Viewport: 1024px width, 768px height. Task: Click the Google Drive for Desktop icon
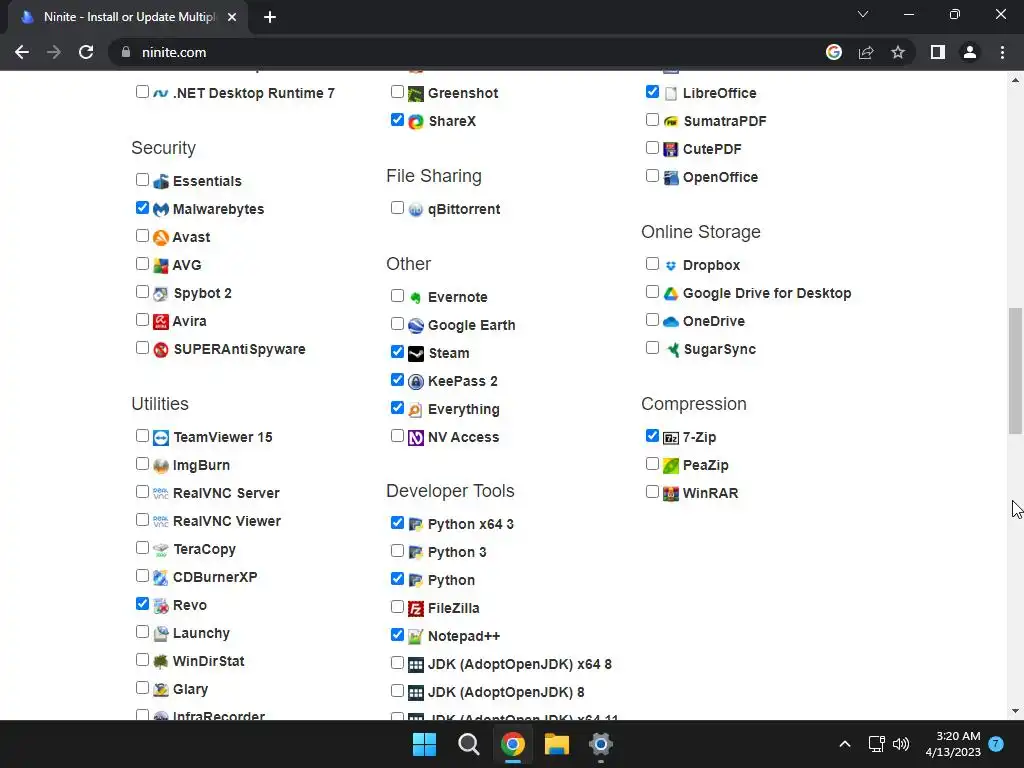(x=671, y=294)
